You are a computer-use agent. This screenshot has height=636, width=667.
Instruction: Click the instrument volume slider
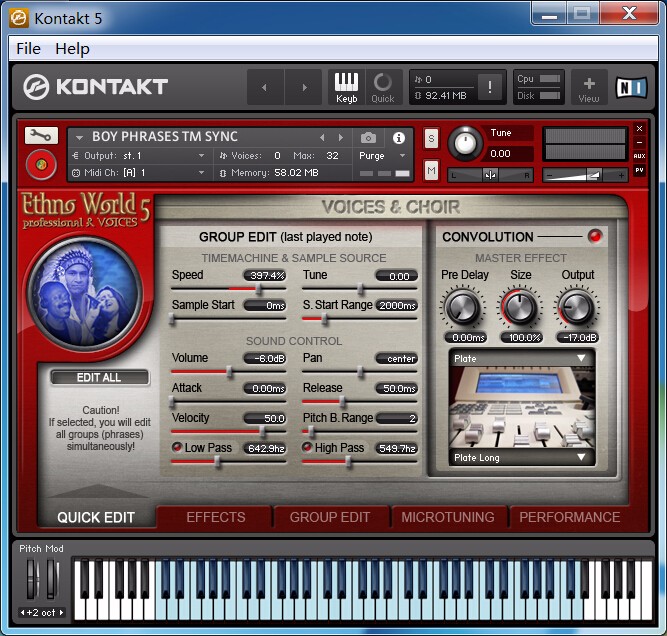[585, 175]
